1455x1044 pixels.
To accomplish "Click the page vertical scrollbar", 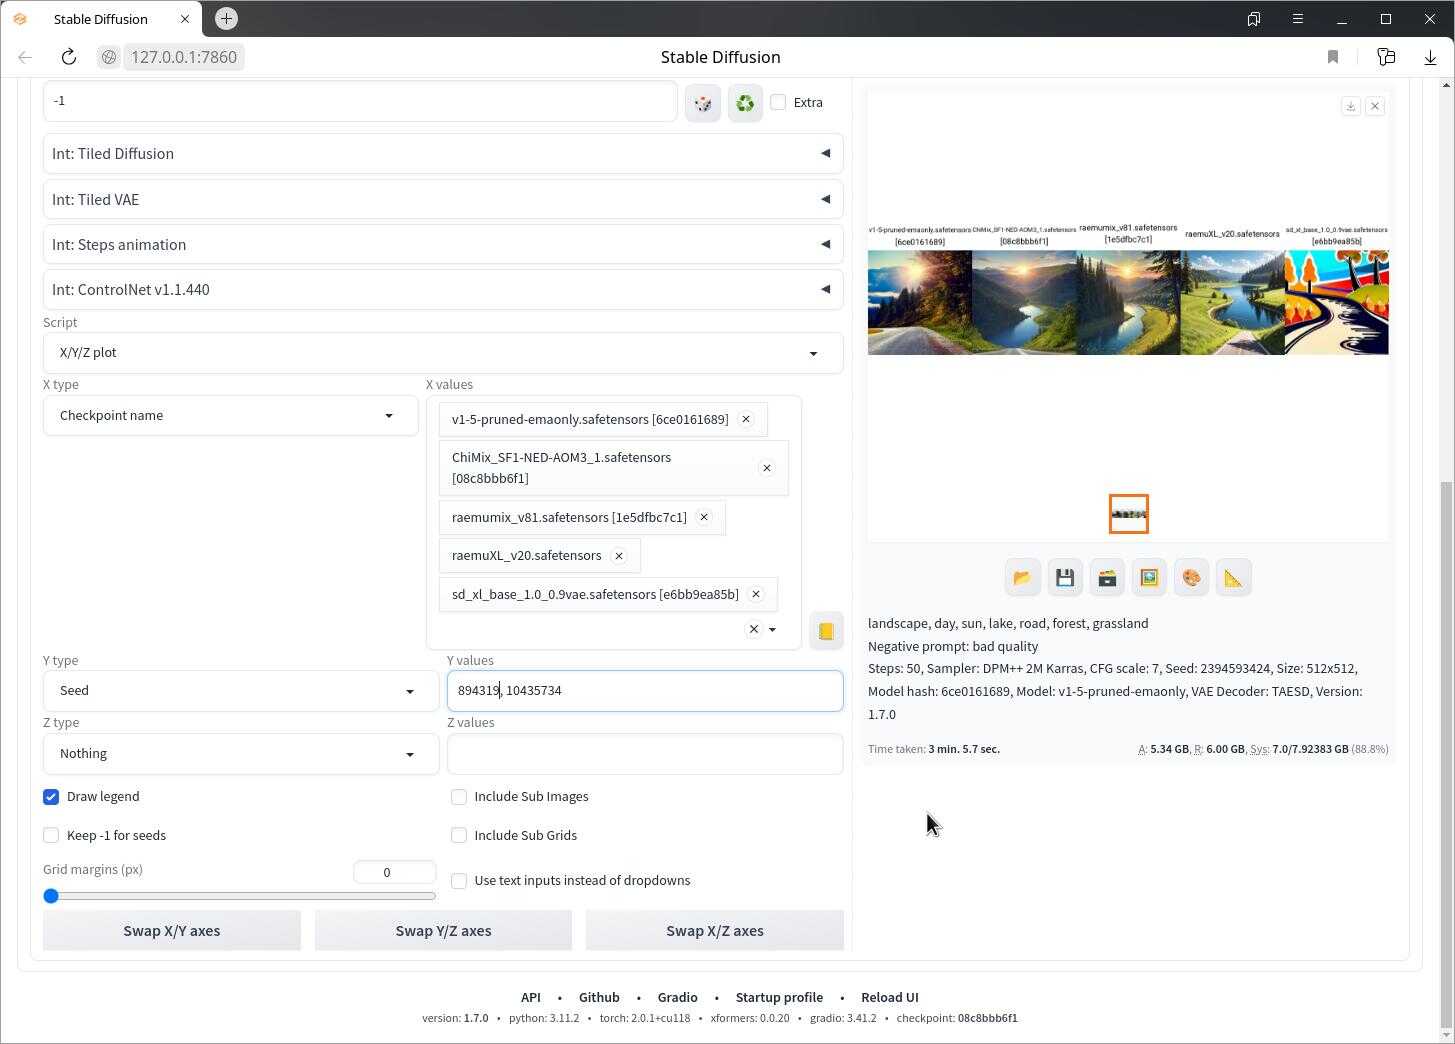I will click(1446, 755).
